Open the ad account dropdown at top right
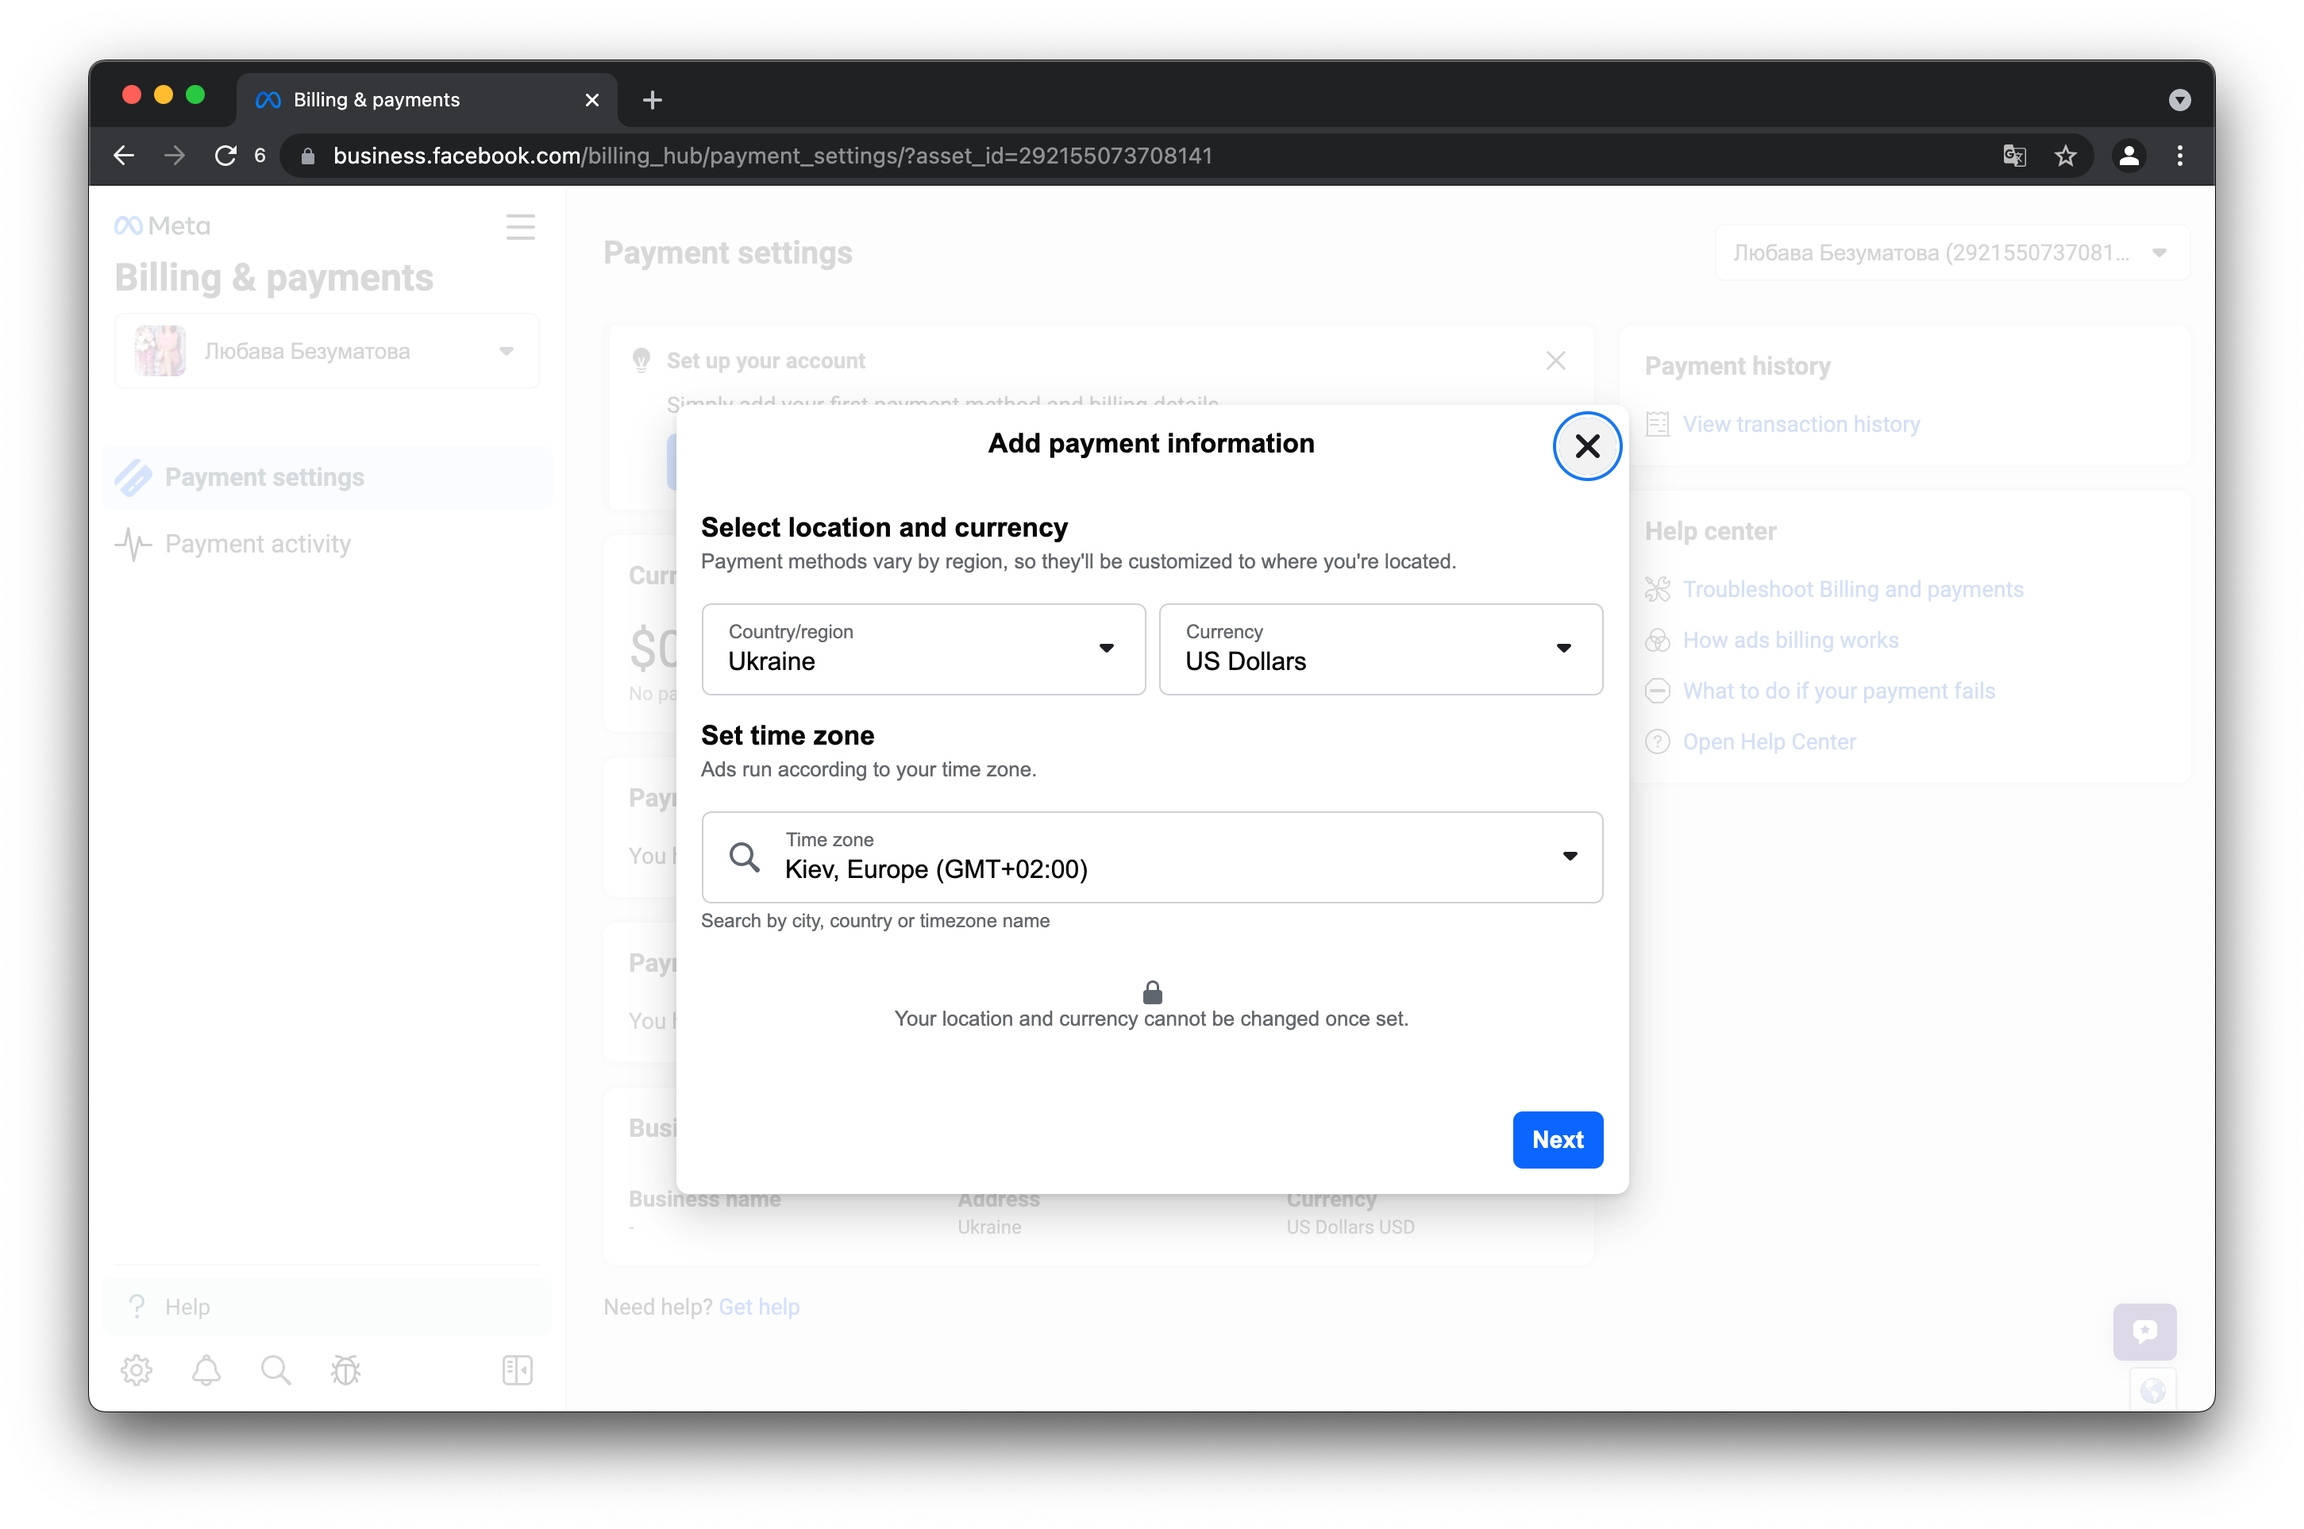Viewport: 2304px width, 1529px height. click(x=1951, y=253)
